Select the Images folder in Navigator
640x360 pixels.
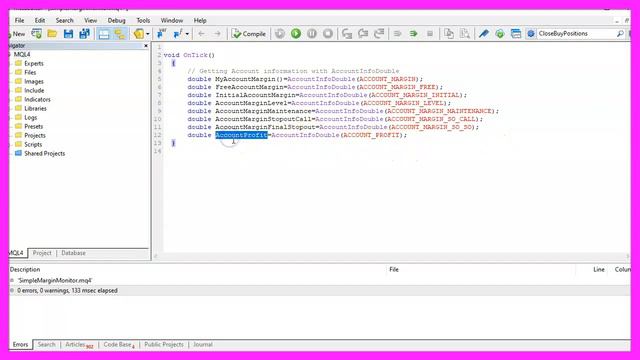(x=33, y=81)
